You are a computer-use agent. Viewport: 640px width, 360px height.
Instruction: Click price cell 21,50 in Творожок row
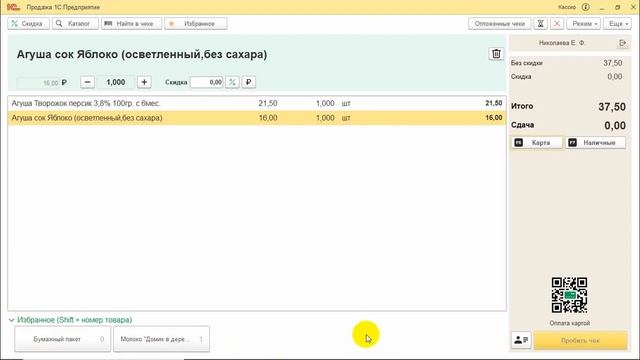[268, 103]
